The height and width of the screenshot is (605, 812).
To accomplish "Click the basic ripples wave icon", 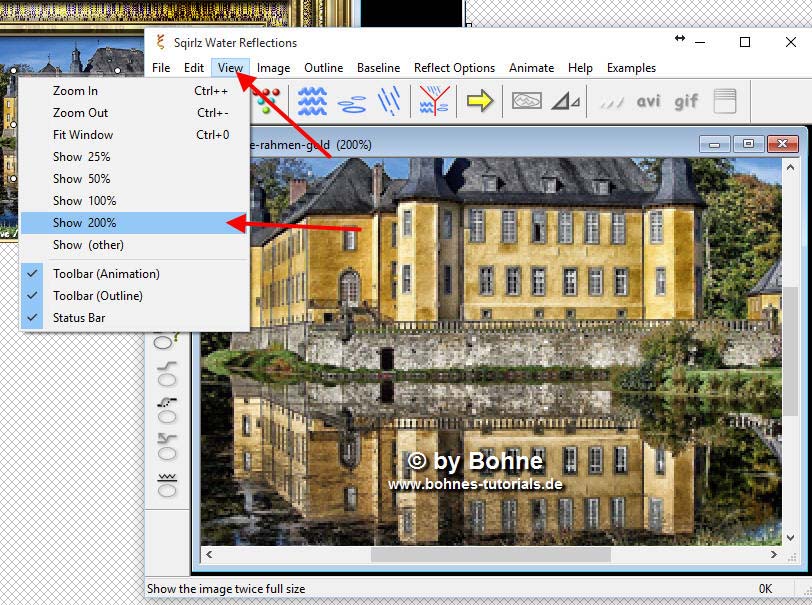I will click(312, 101).
